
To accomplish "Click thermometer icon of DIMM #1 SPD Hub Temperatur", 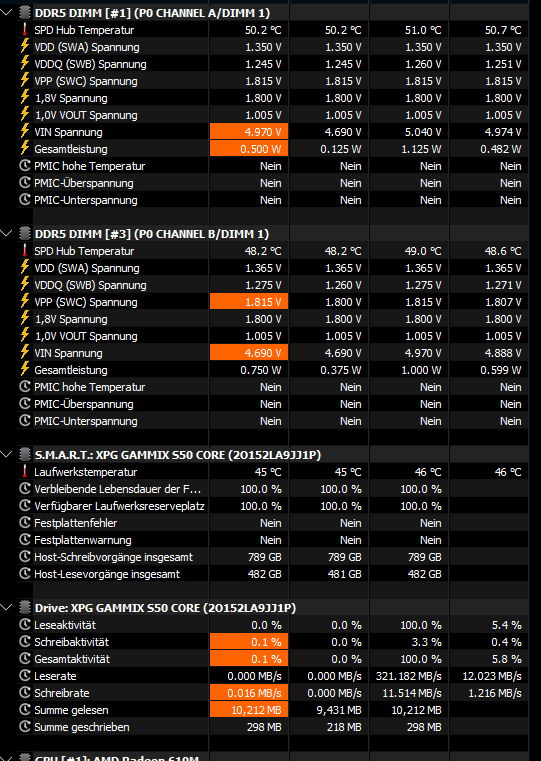I will [x=24, y=30].
